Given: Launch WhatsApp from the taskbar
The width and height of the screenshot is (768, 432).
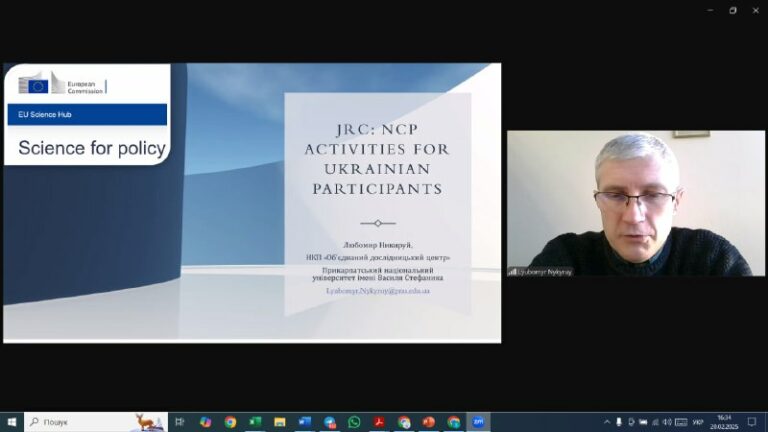Looking at the screenshot, I should point(354,422).
